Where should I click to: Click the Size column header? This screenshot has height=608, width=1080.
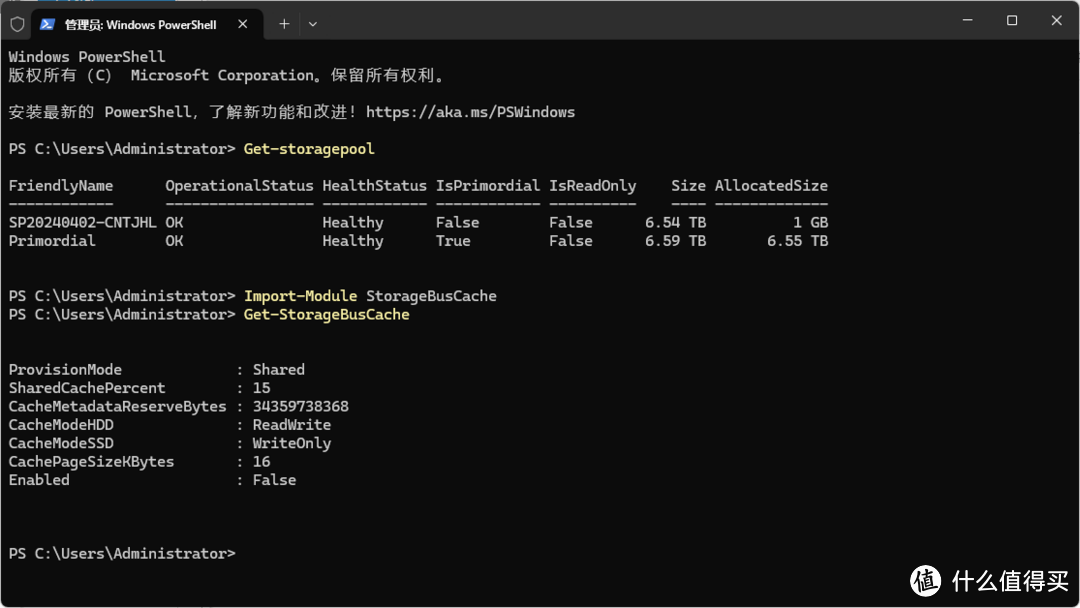[x=688, y=186]
